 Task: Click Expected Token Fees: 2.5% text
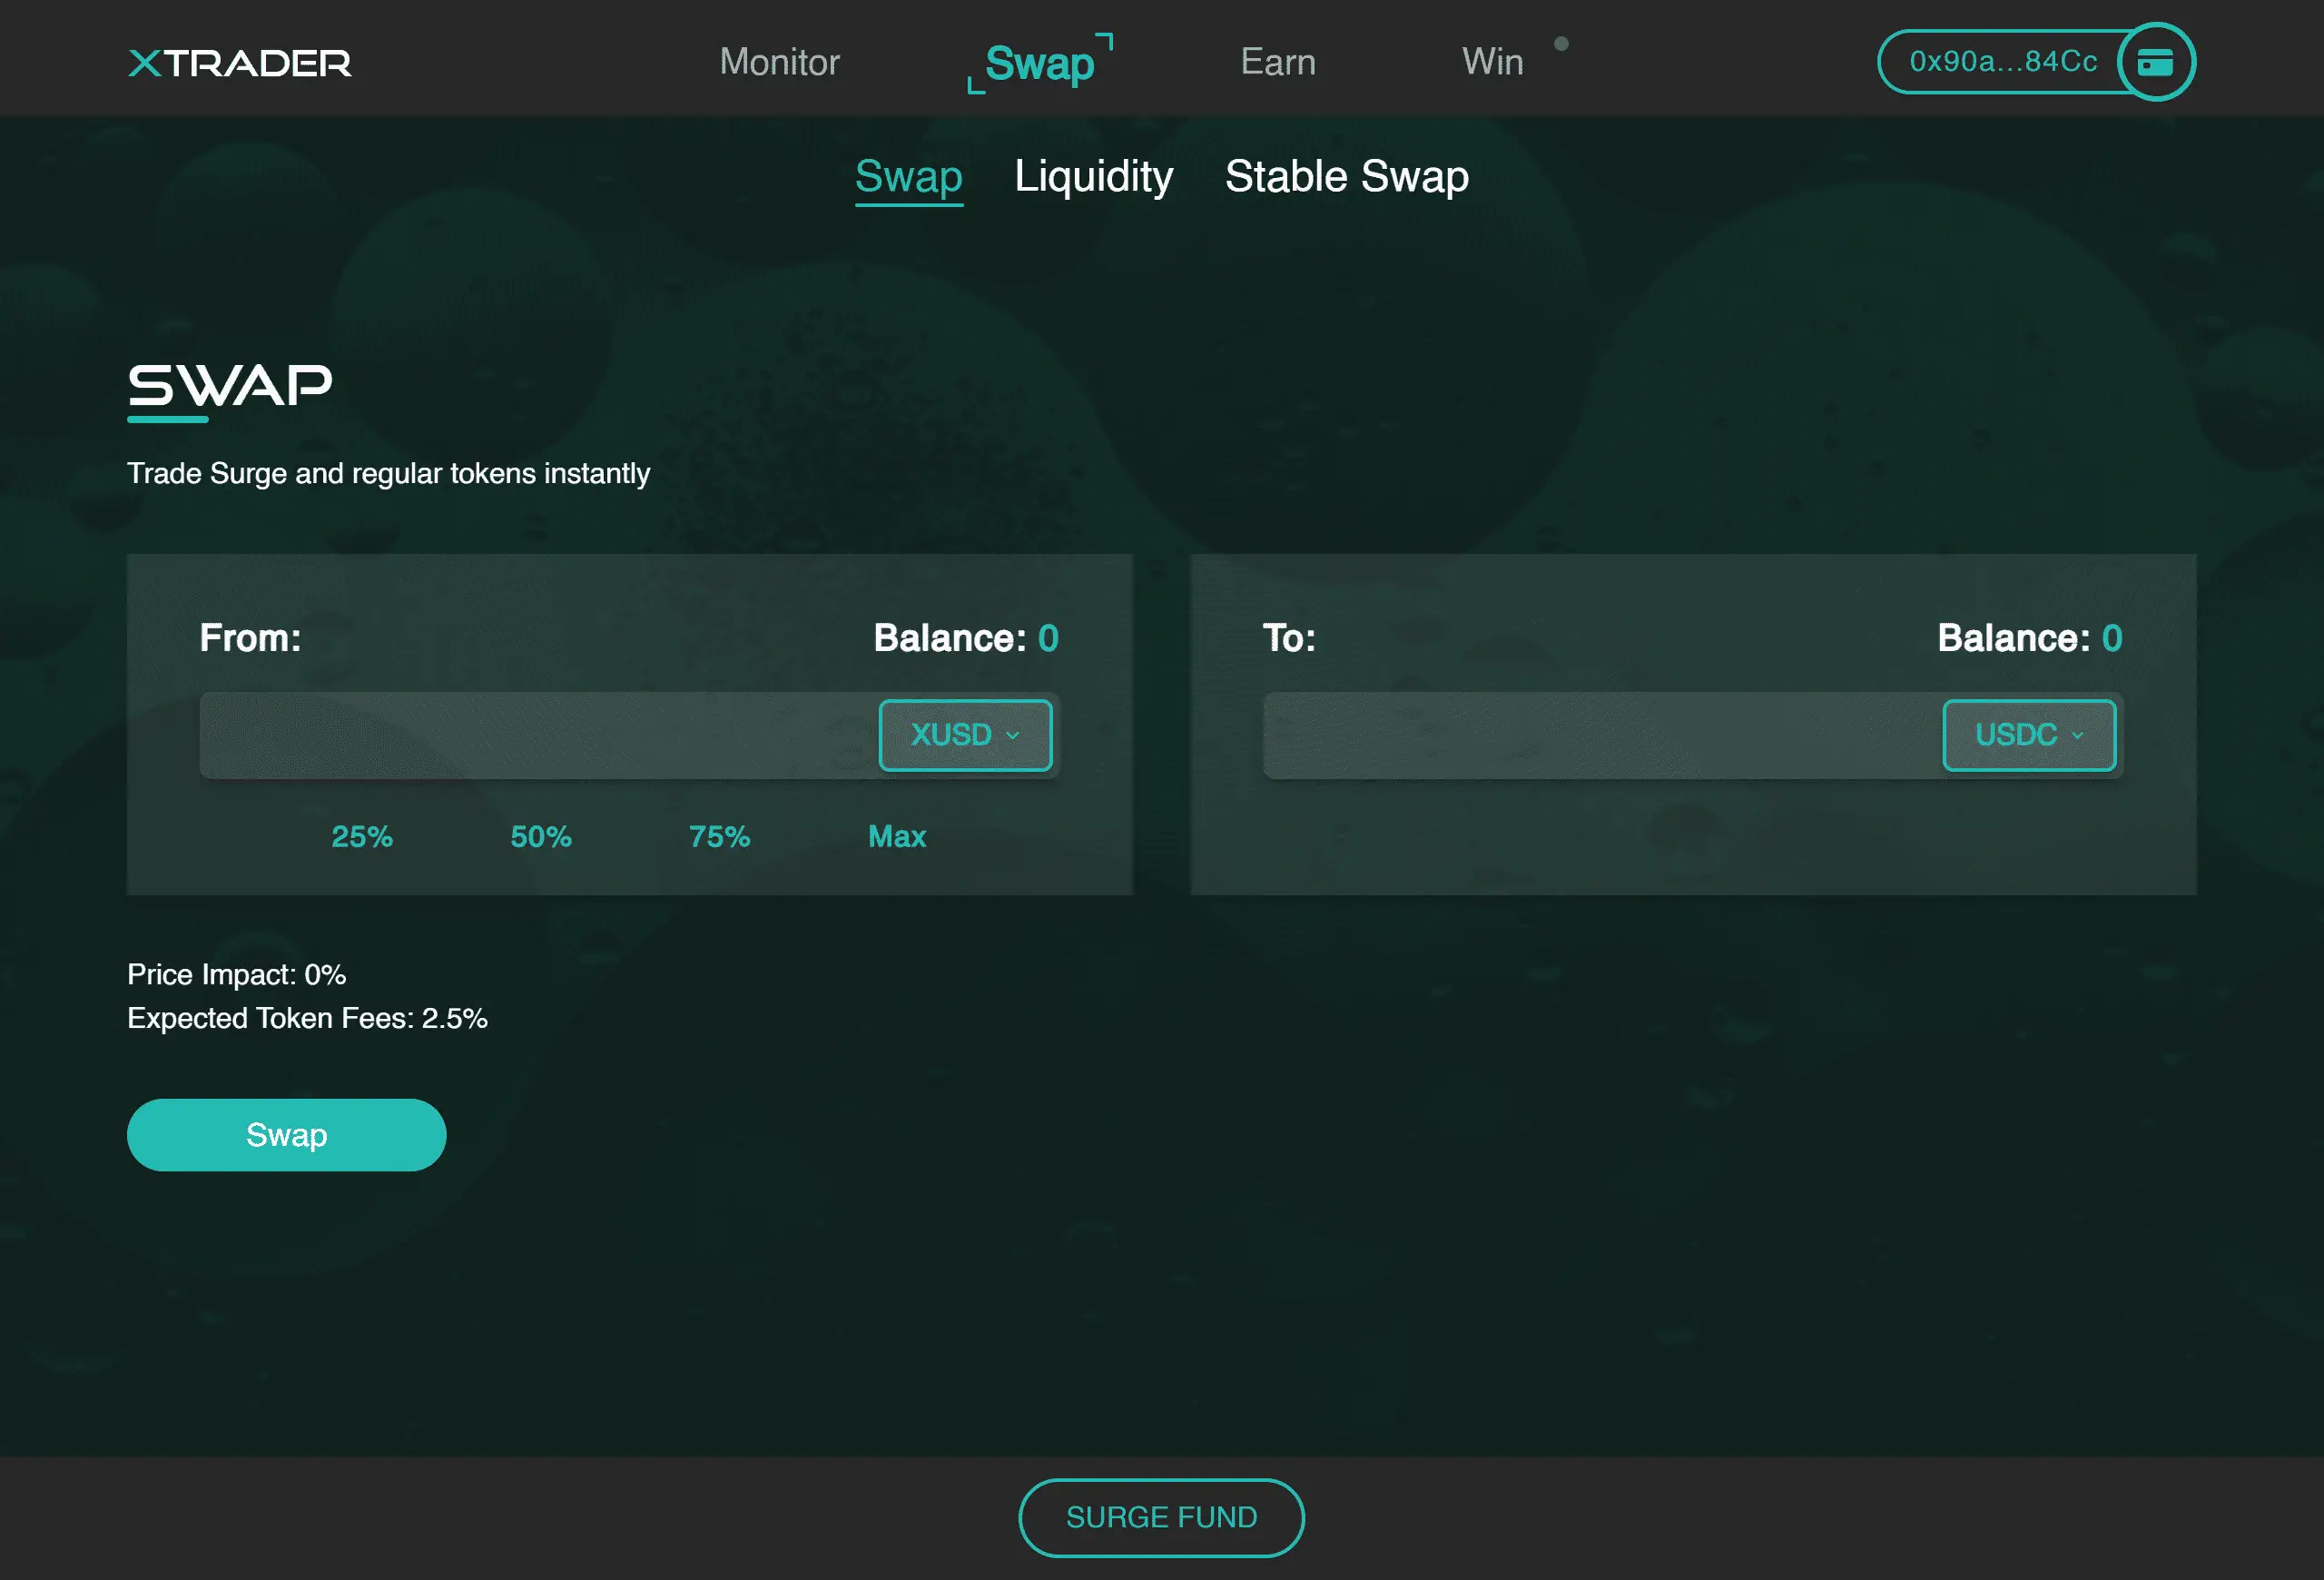click(307, 1018)
